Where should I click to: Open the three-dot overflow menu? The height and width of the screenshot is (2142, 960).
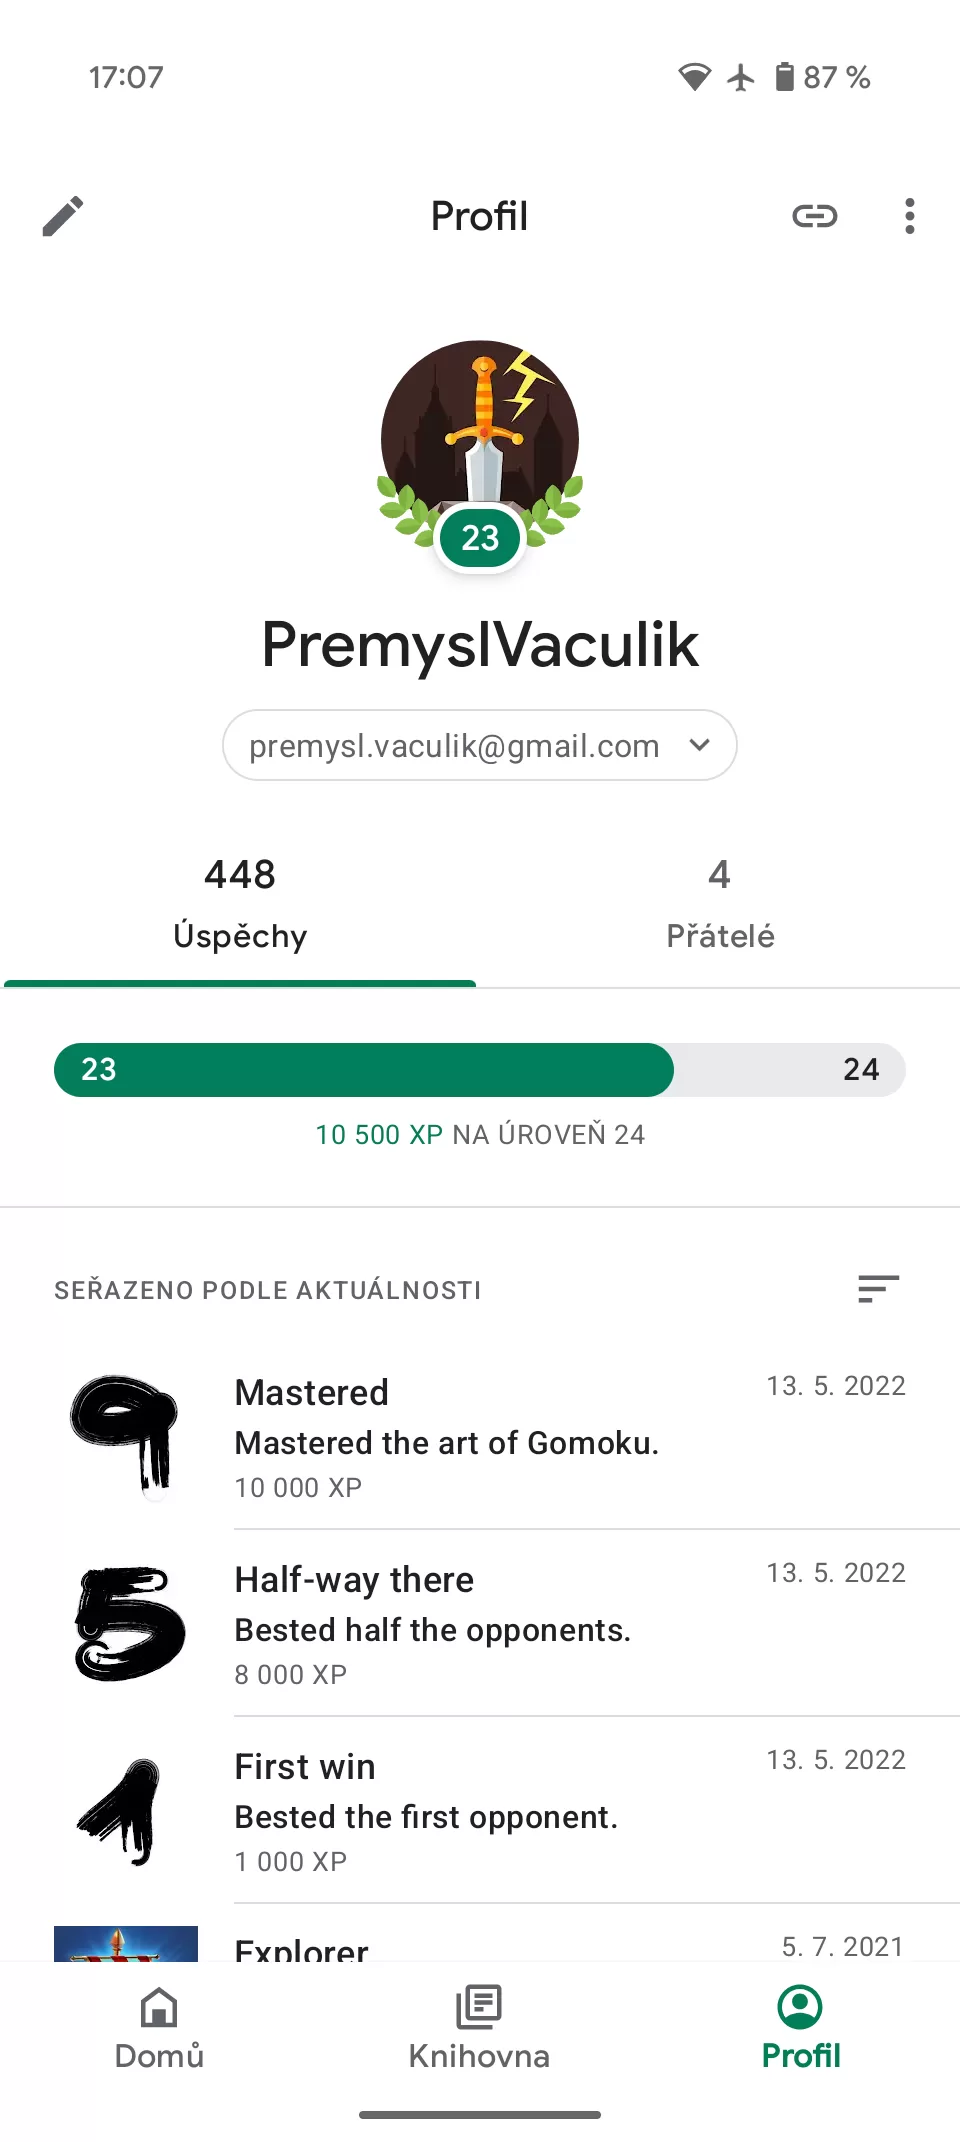(x=909, y=216)
